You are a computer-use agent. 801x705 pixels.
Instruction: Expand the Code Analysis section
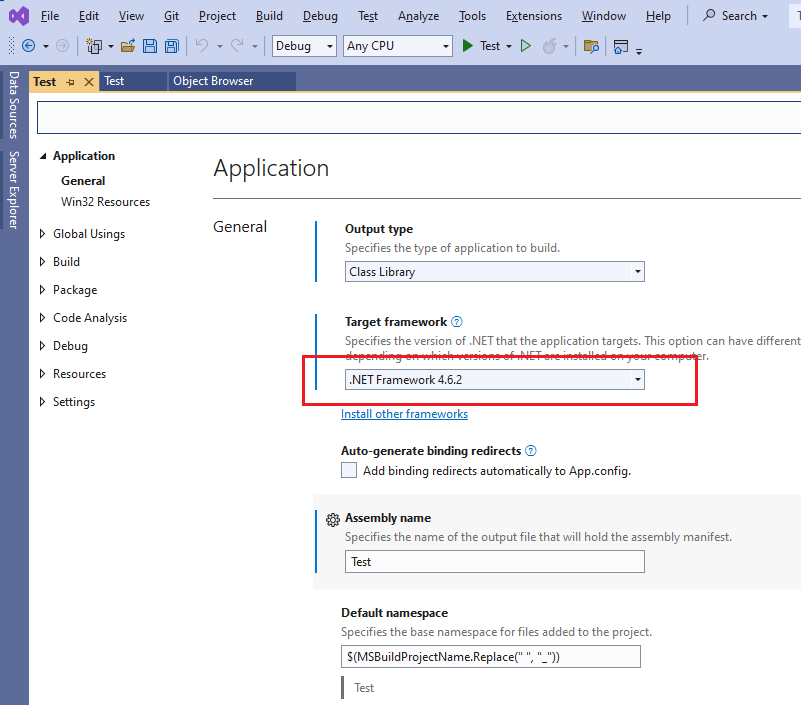[x=42, y=318]
